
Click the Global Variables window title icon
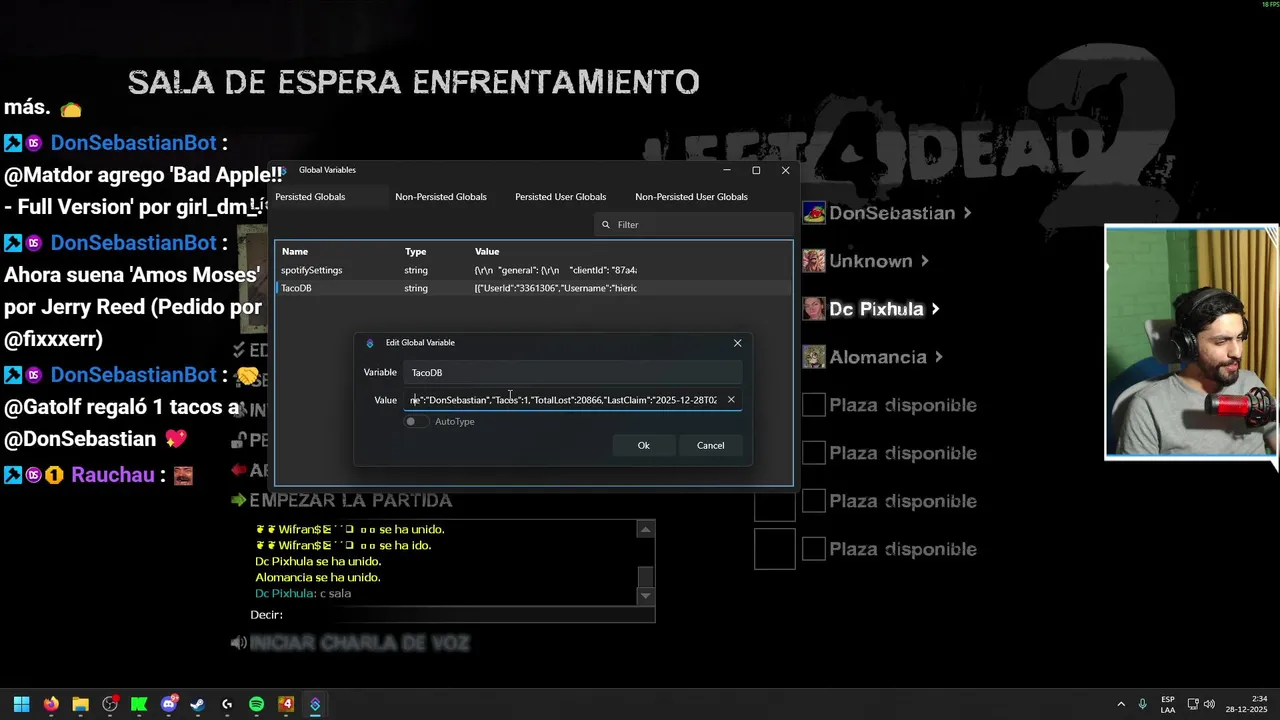(283, 170)
